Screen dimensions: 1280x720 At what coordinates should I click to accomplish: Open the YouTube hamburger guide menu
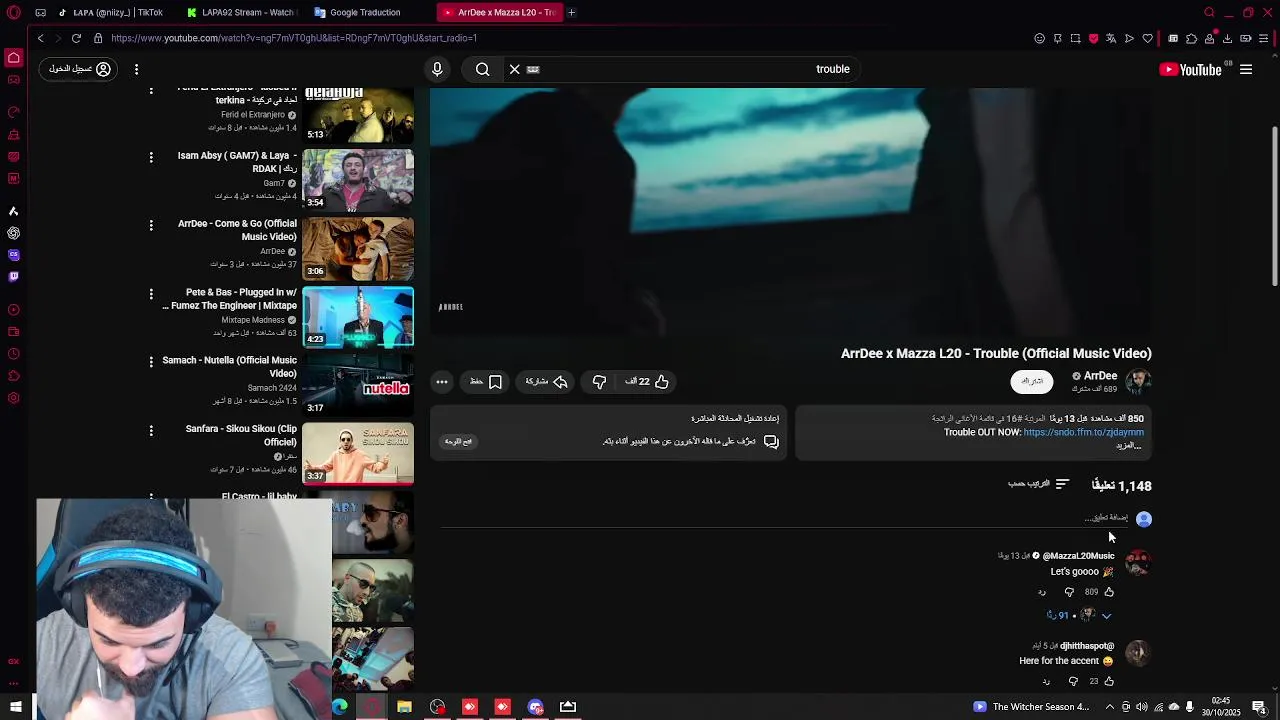point(1246,69)
